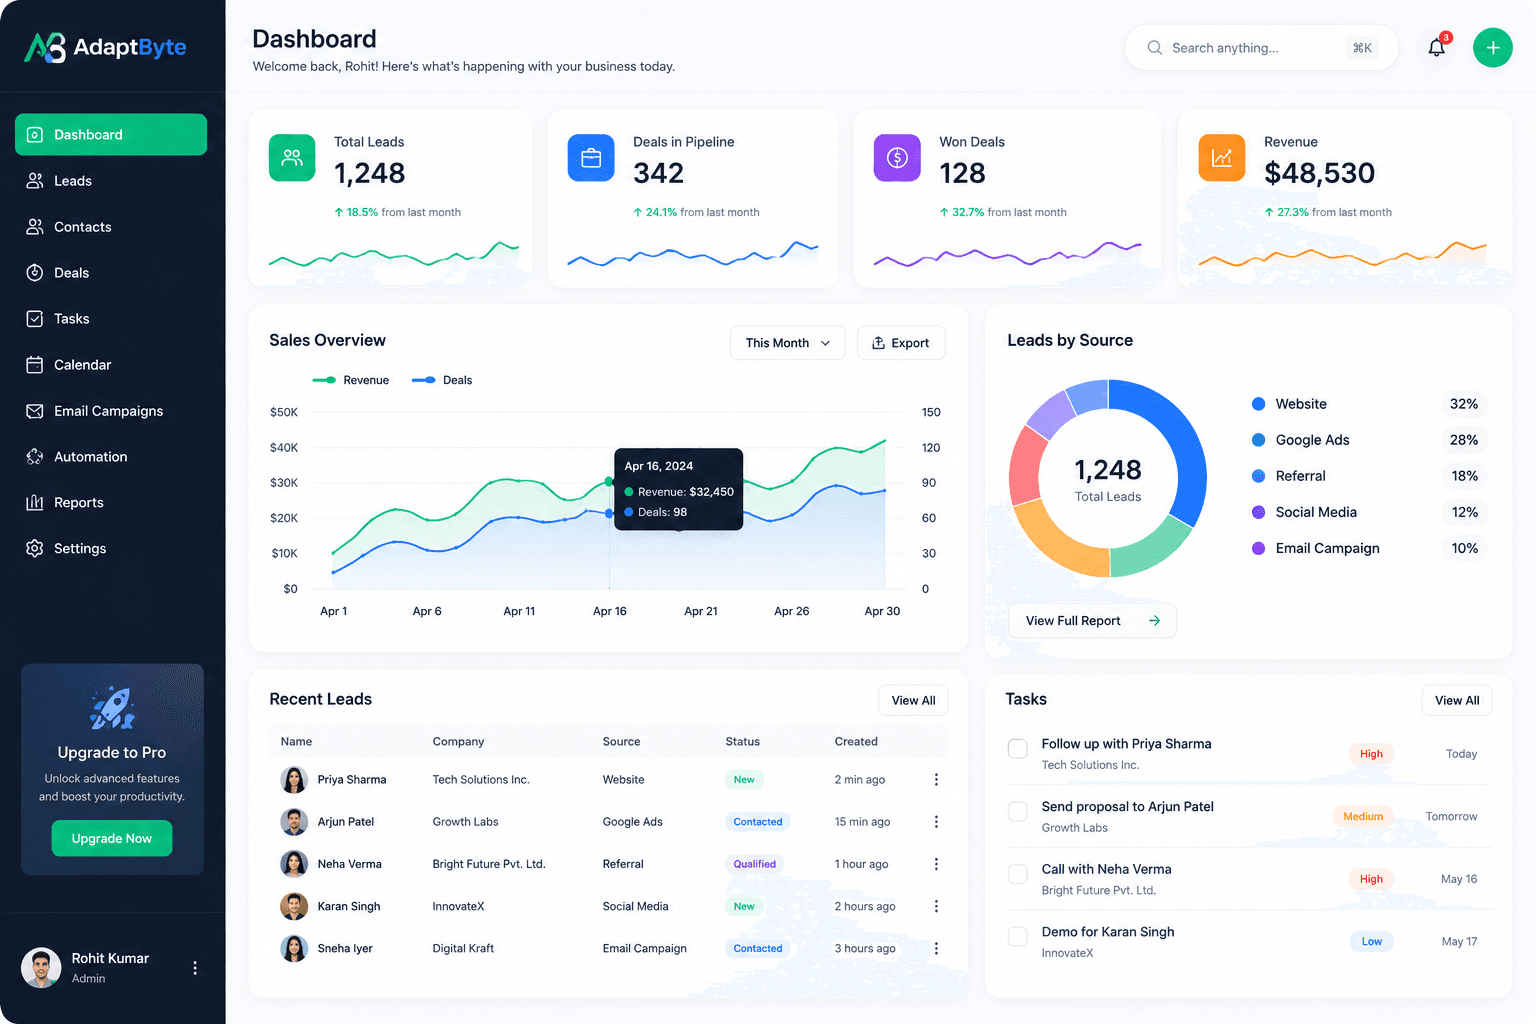This screenshot has width=1536, height=1024.
Task: Click the Email Campaign legend color dot
Action: (1258, 548)
